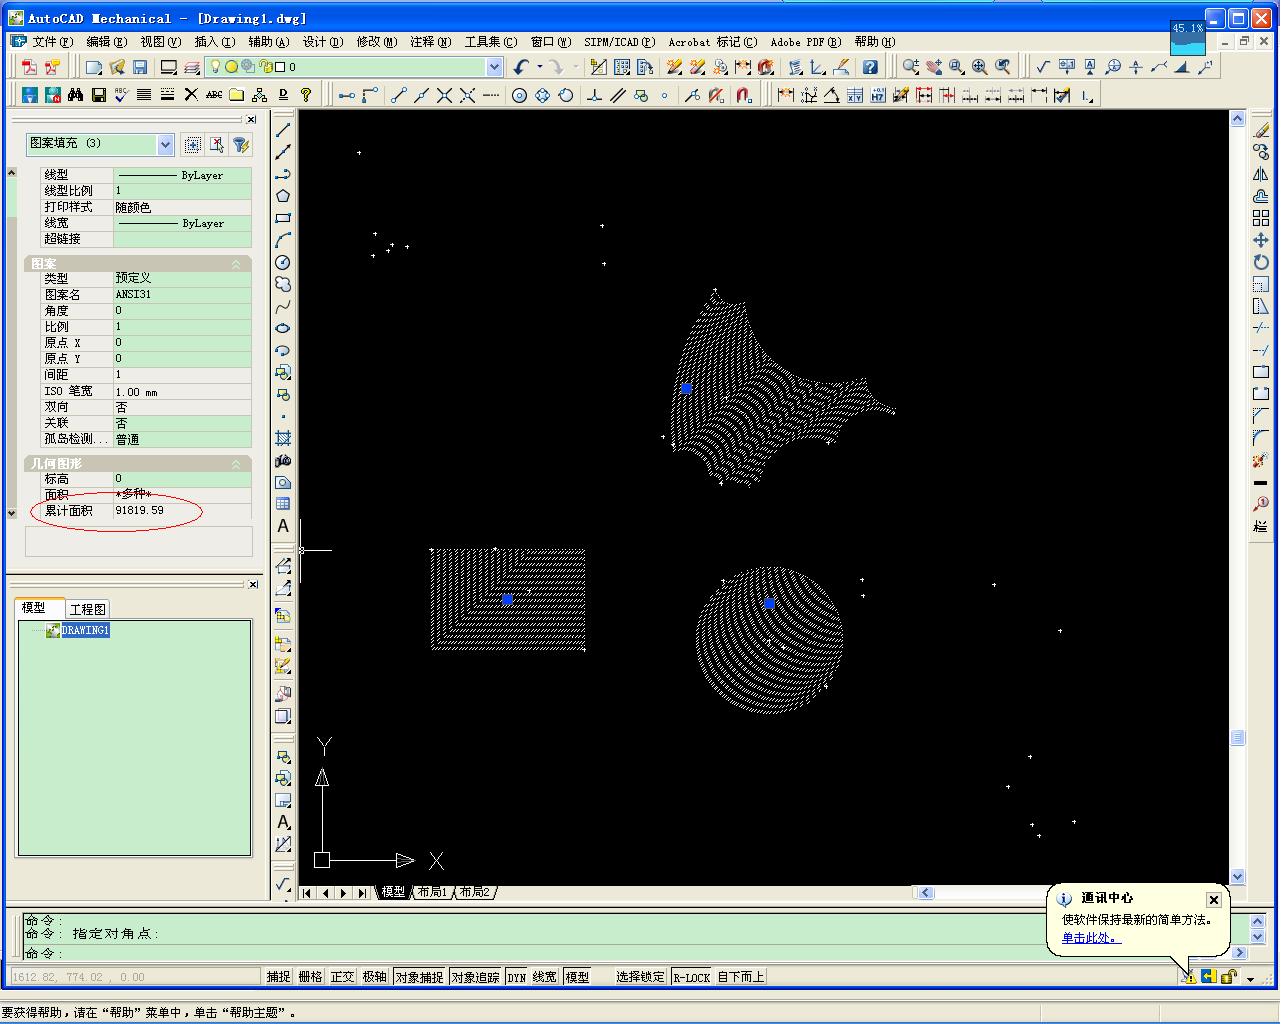Select the Polygon draw tool
The height and width of the screenshot is (1024, 1282).
pyautogui.click(x=284, y=196)
